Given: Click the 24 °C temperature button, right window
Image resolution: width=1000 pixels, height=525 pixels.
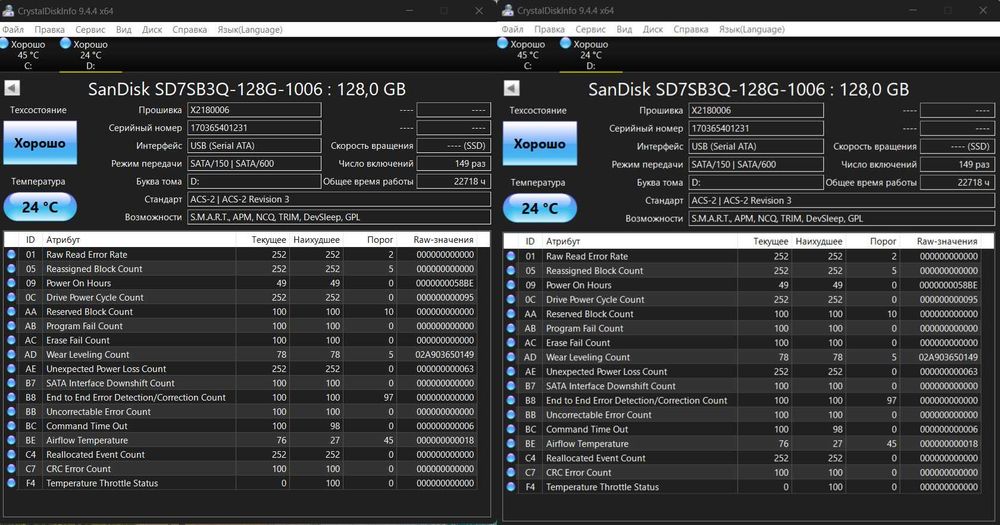Looking at the screenshot, I should coord(540,208).
